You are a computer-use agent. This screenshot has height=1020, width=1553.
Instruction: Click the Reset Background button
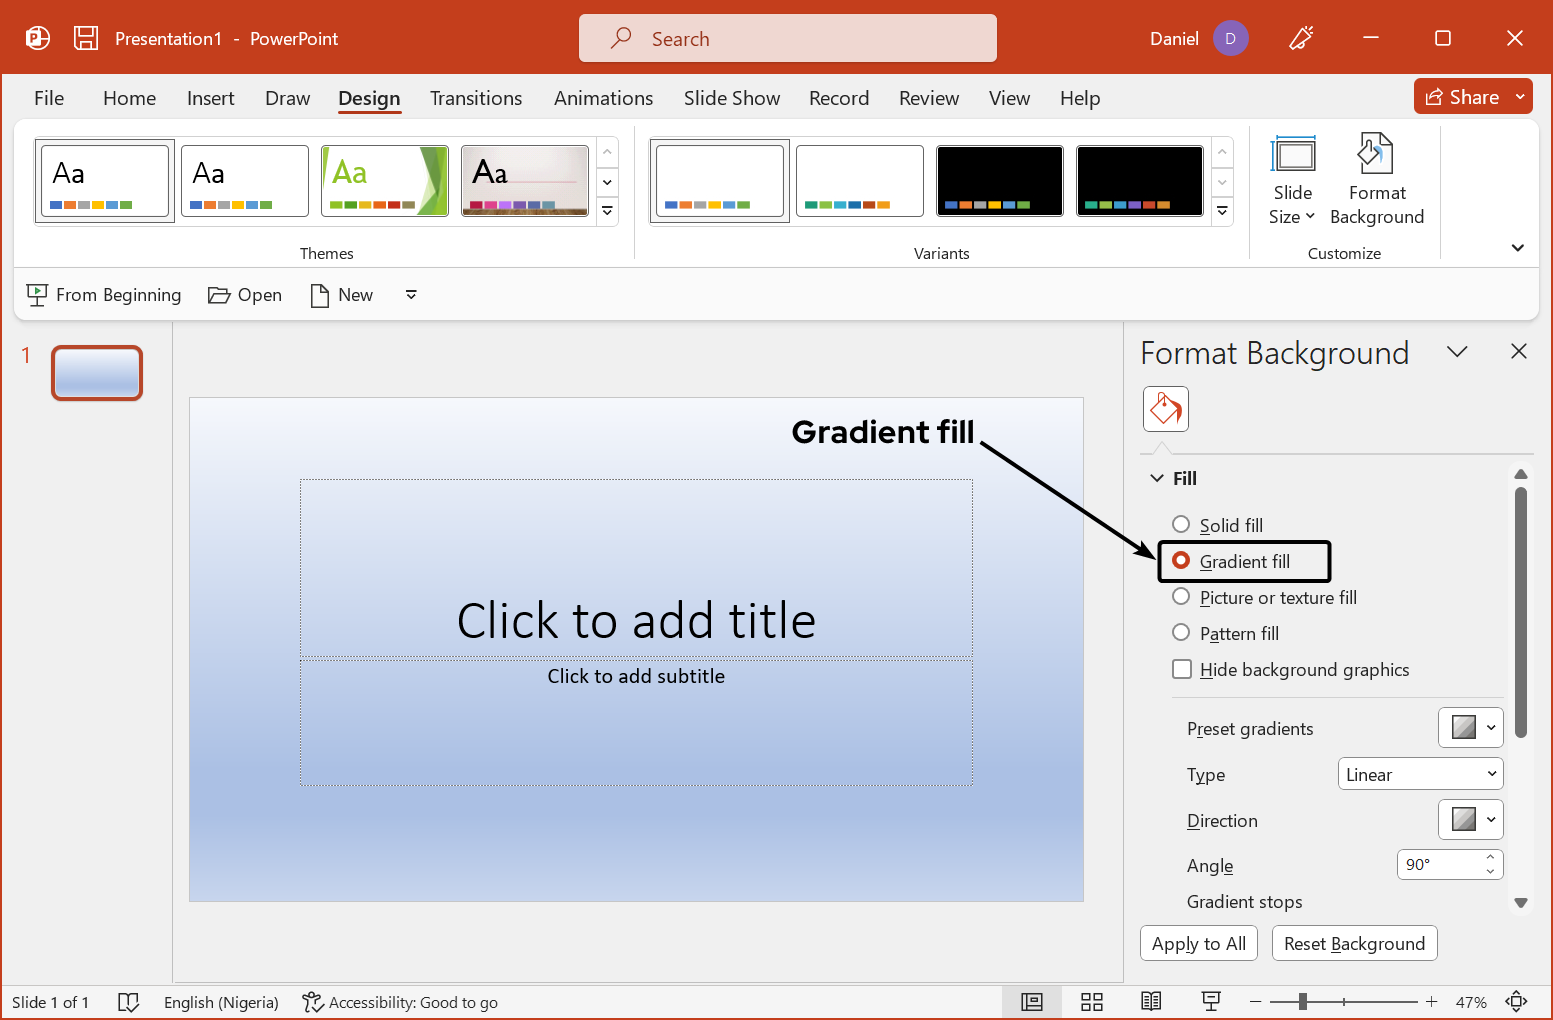coord(1354,943)
